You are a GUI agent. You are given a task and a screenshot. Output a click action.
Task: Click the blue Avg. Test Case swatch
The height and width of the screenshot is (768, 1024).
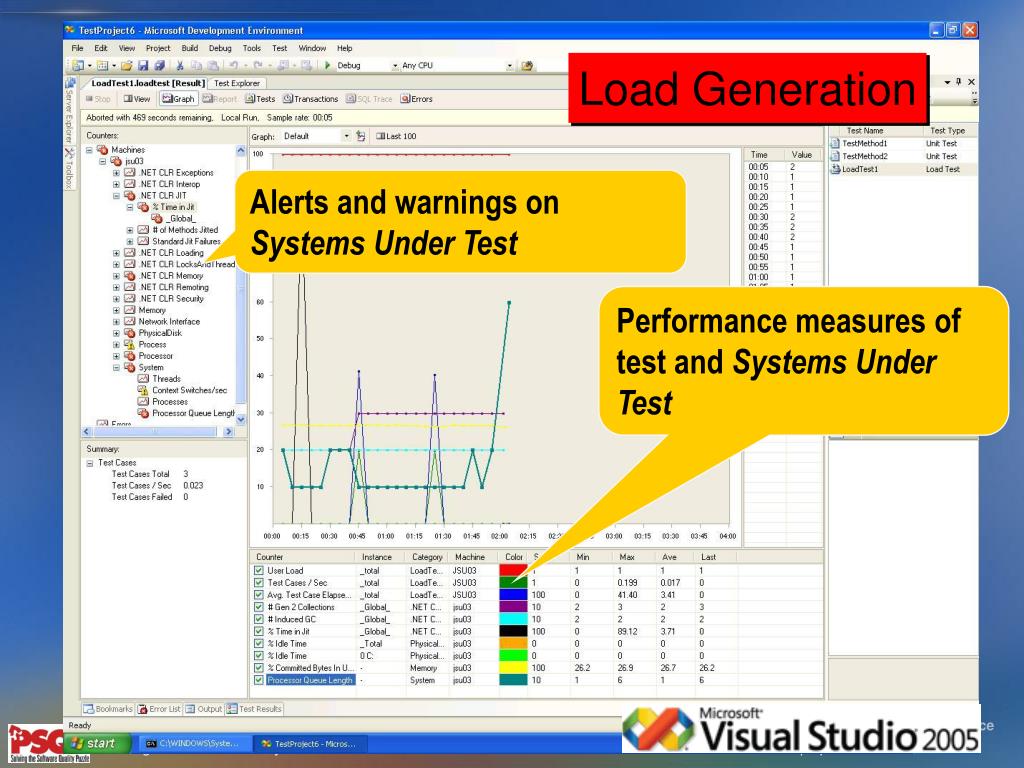pyautogui.click(x=513, y=595)
